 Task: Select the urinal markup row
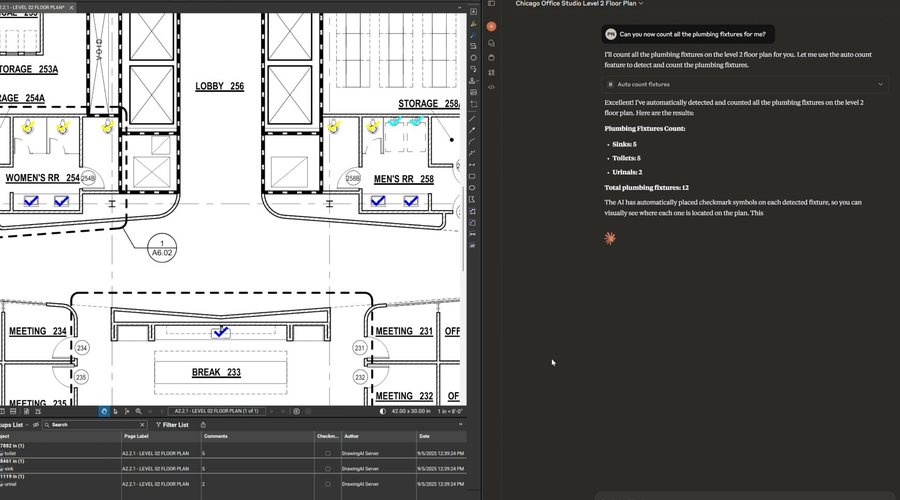233,484
